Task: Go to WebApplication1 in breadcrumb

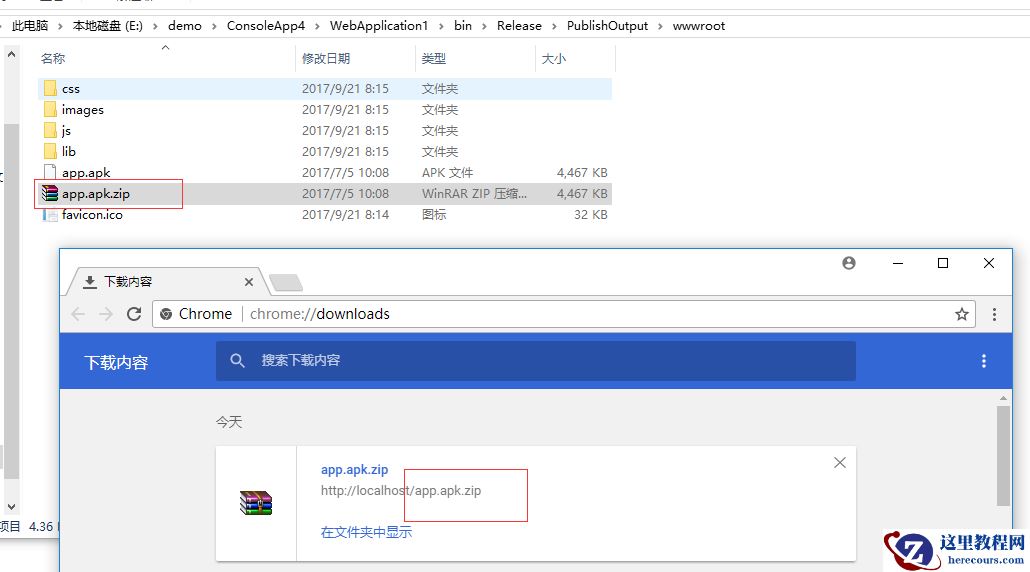Action: 378,26
